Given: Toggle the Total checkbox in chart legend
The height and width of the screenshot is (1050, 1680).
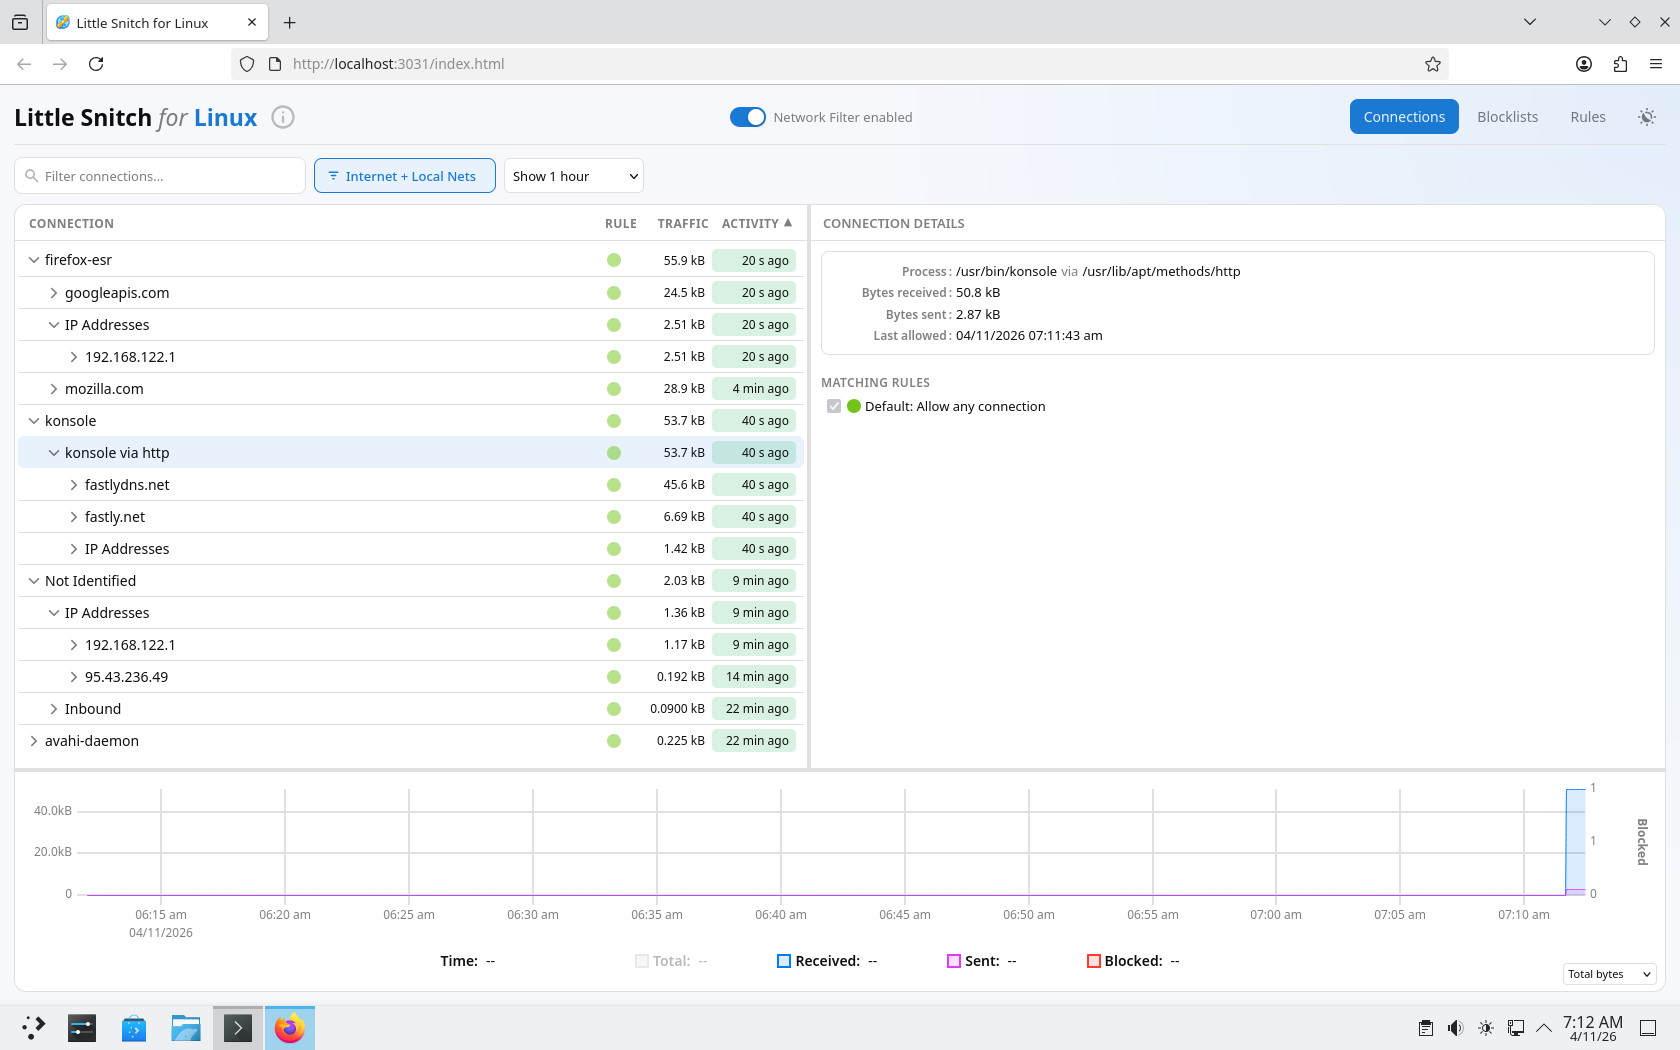Looking at the screenshot, I should [642, 961].
